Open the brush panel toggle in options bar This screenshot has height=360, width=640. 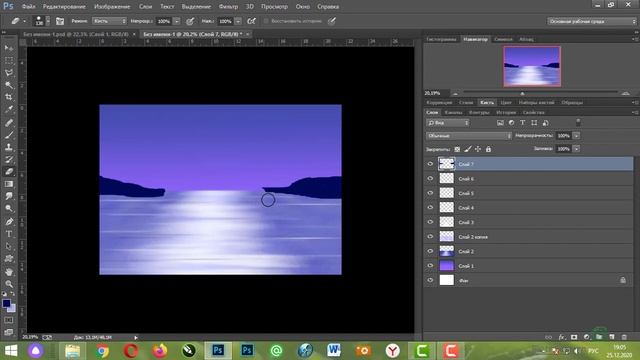pos(60,21)
